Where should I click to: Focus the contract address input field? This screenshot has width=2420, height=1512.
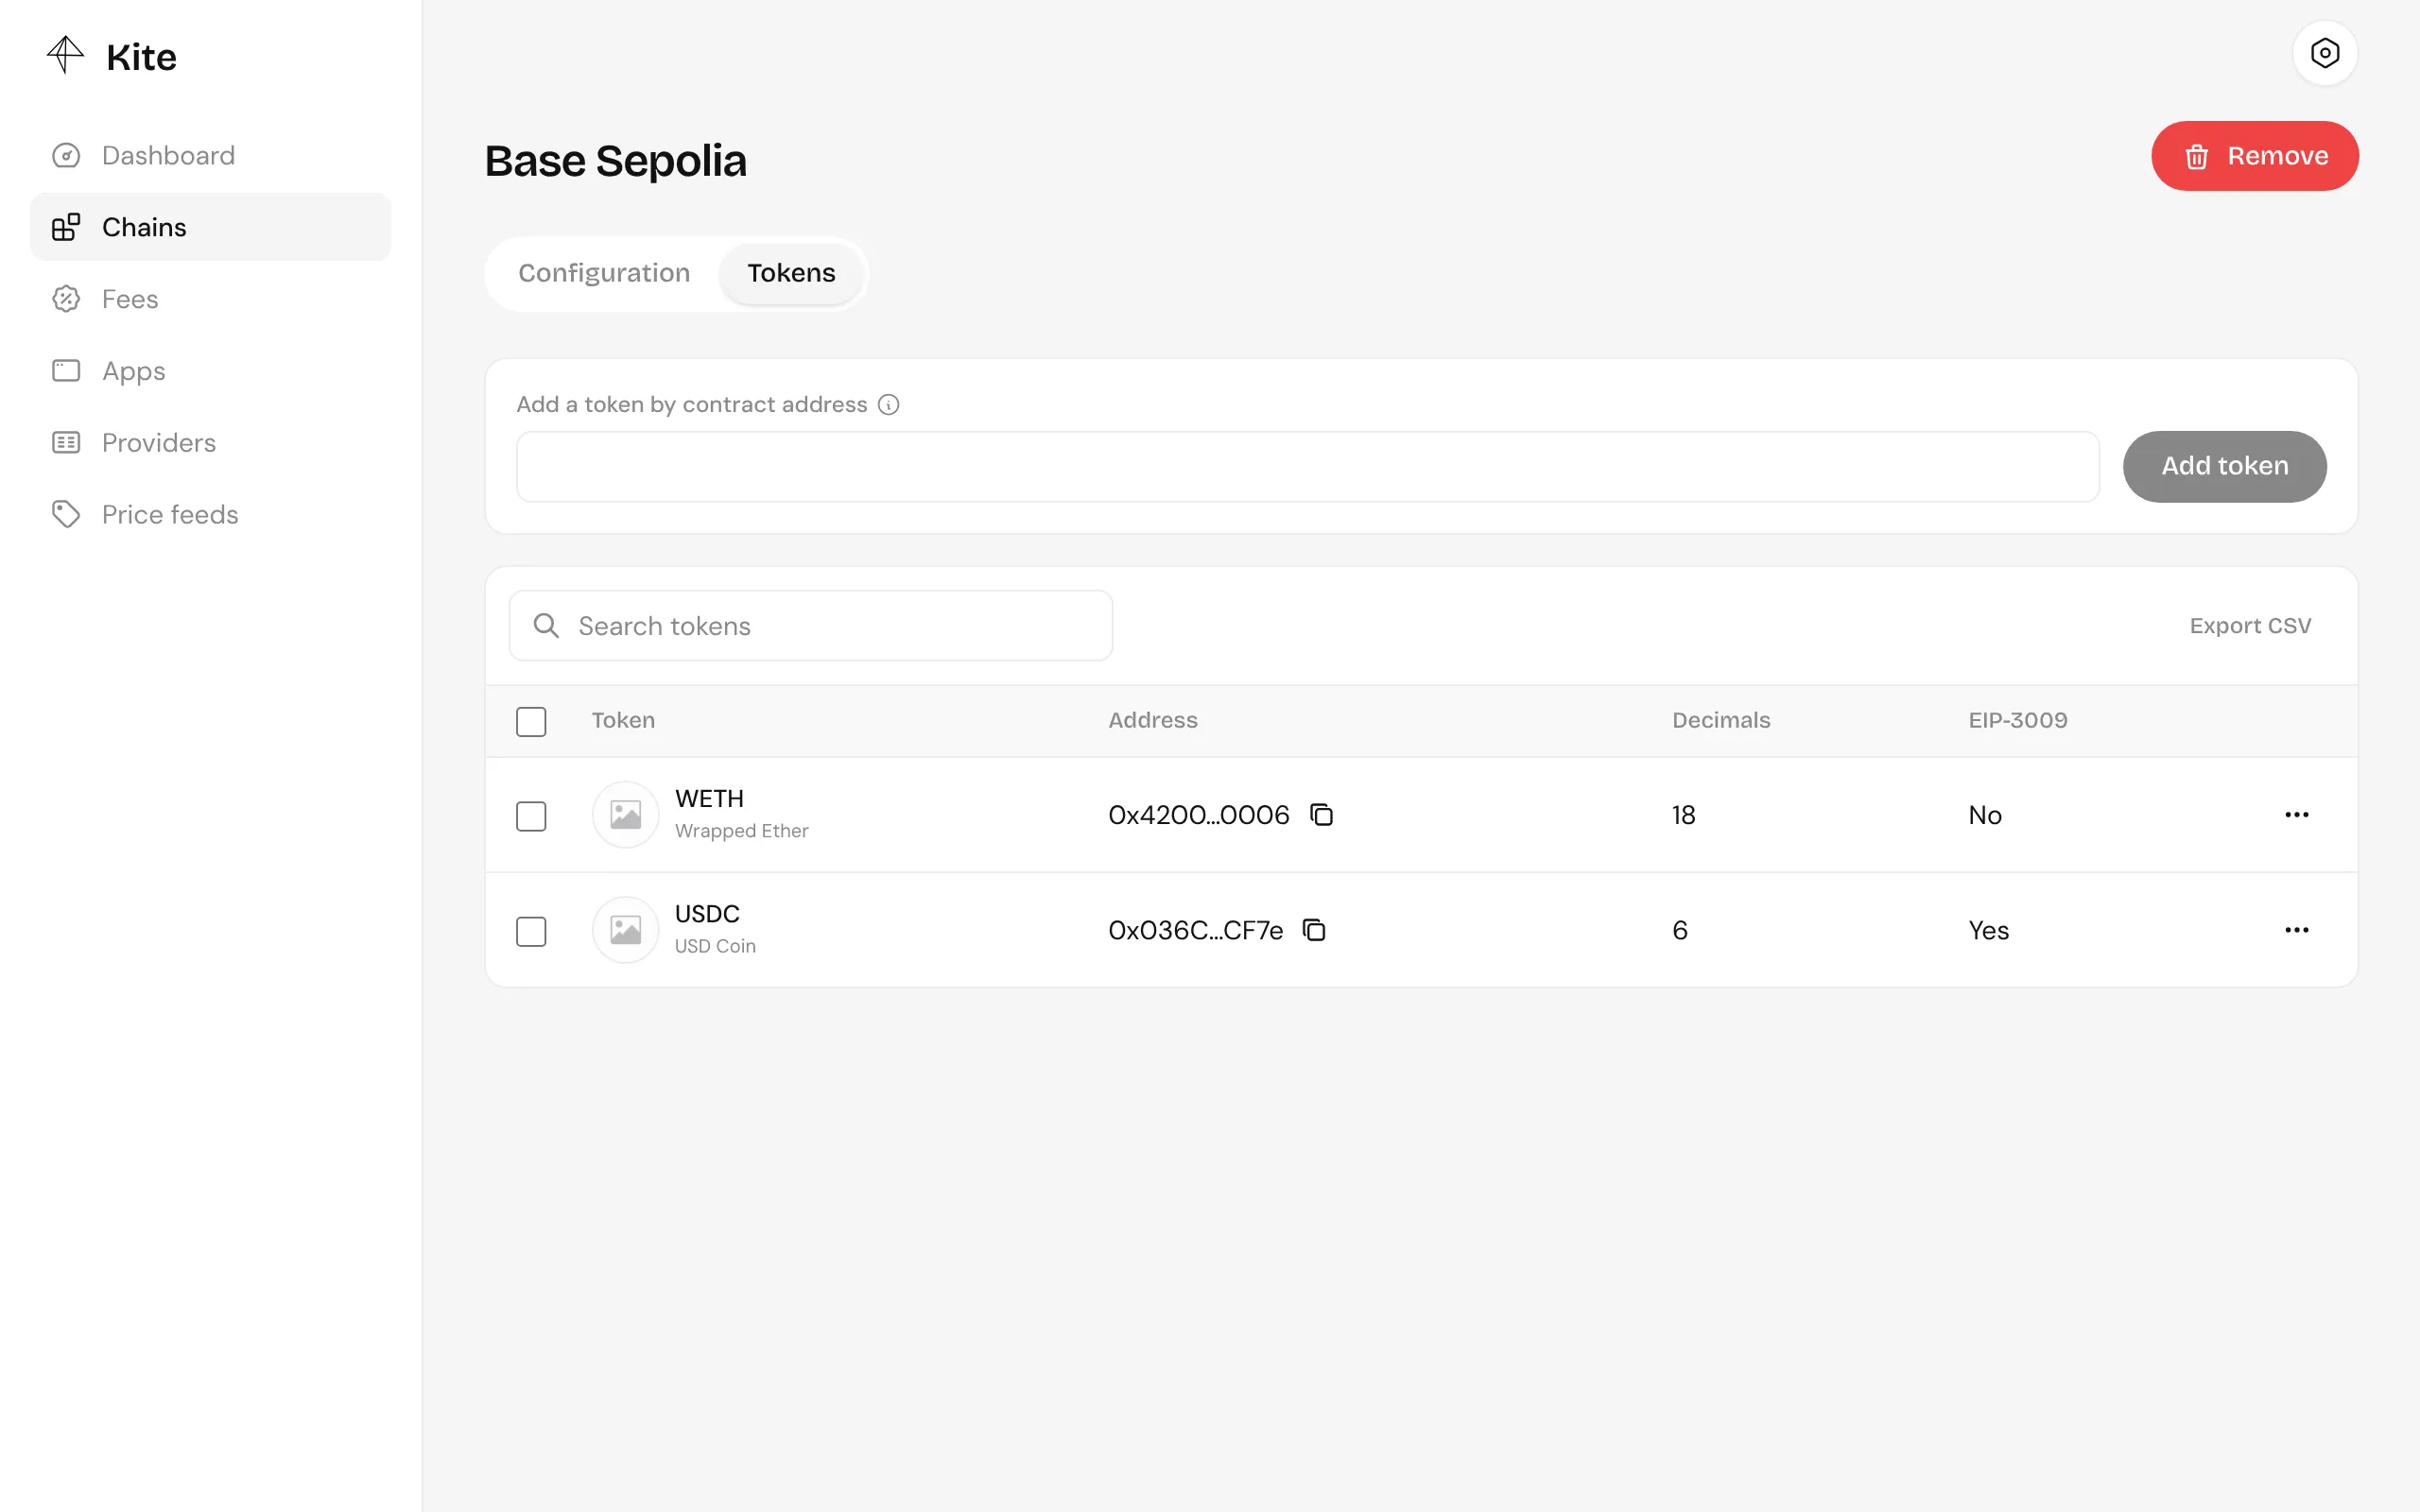[x=1307, y=466]
